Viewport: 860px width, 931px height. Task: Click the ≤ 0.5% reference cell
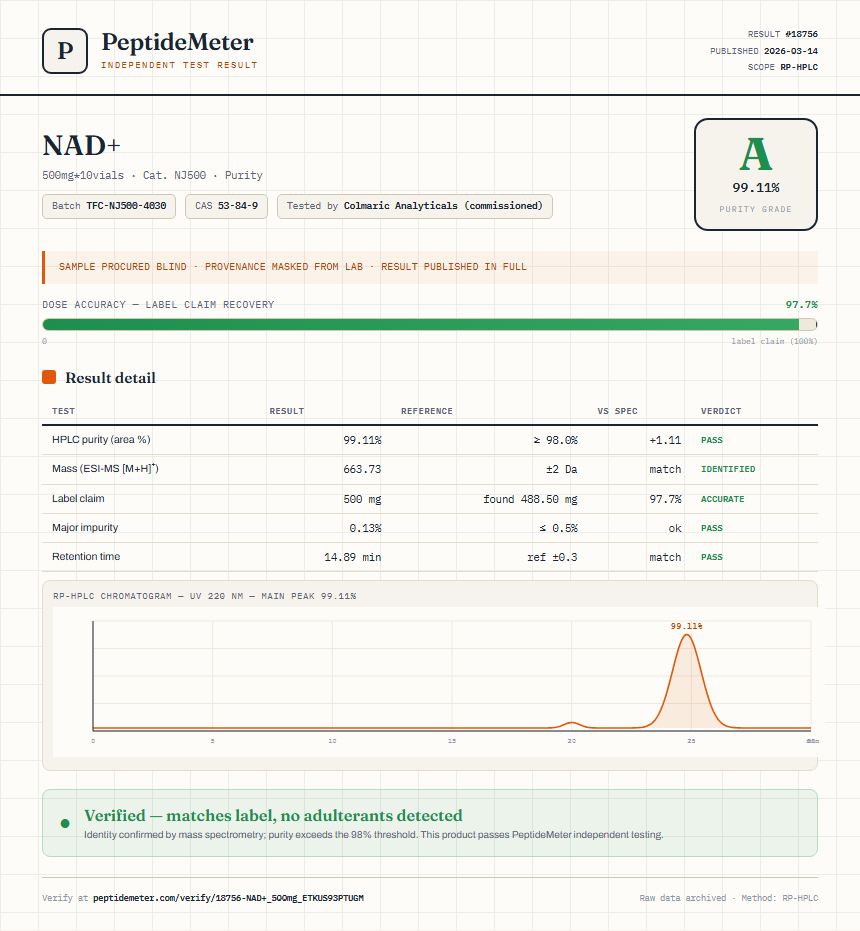coord(558,528)
